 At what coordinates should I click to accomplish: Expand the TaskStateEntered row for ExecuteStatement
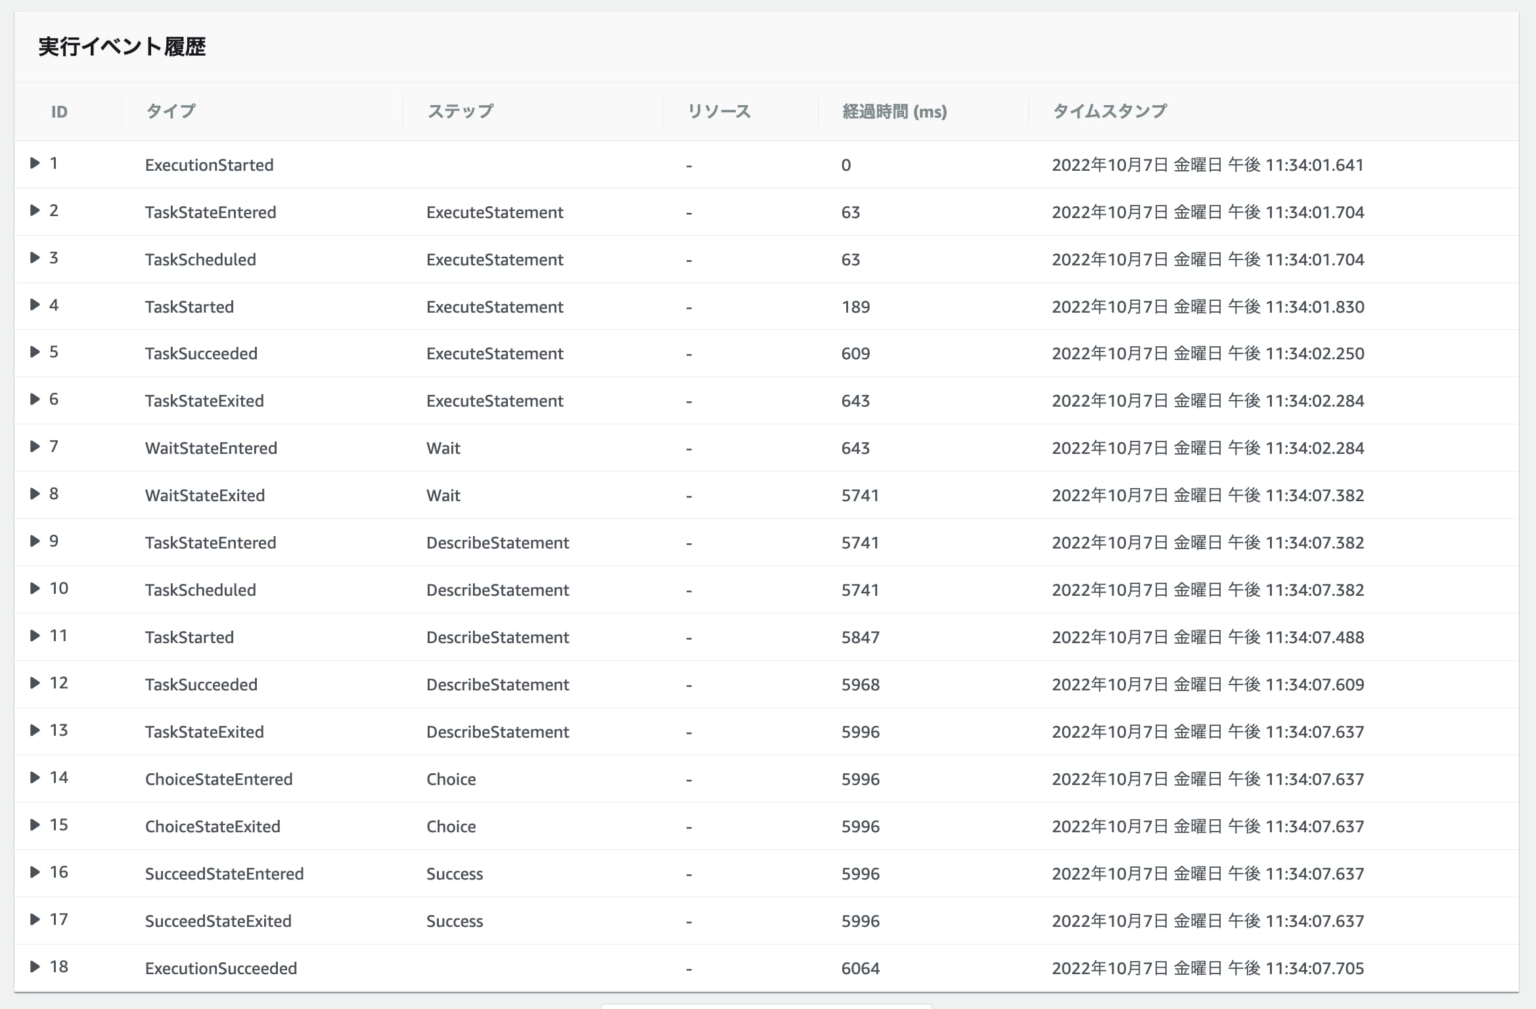pos(34,211)
